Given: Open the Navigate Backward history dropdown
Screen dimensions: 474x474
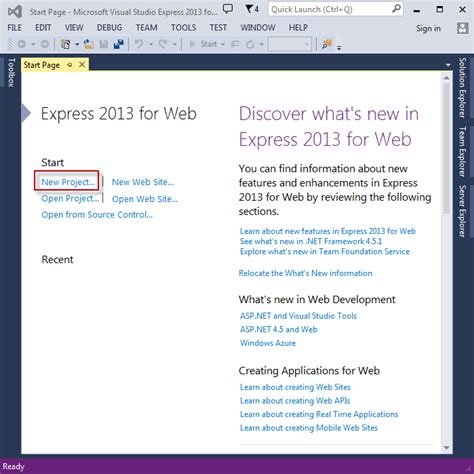Looking at the screenshot, I should point(33,44).
